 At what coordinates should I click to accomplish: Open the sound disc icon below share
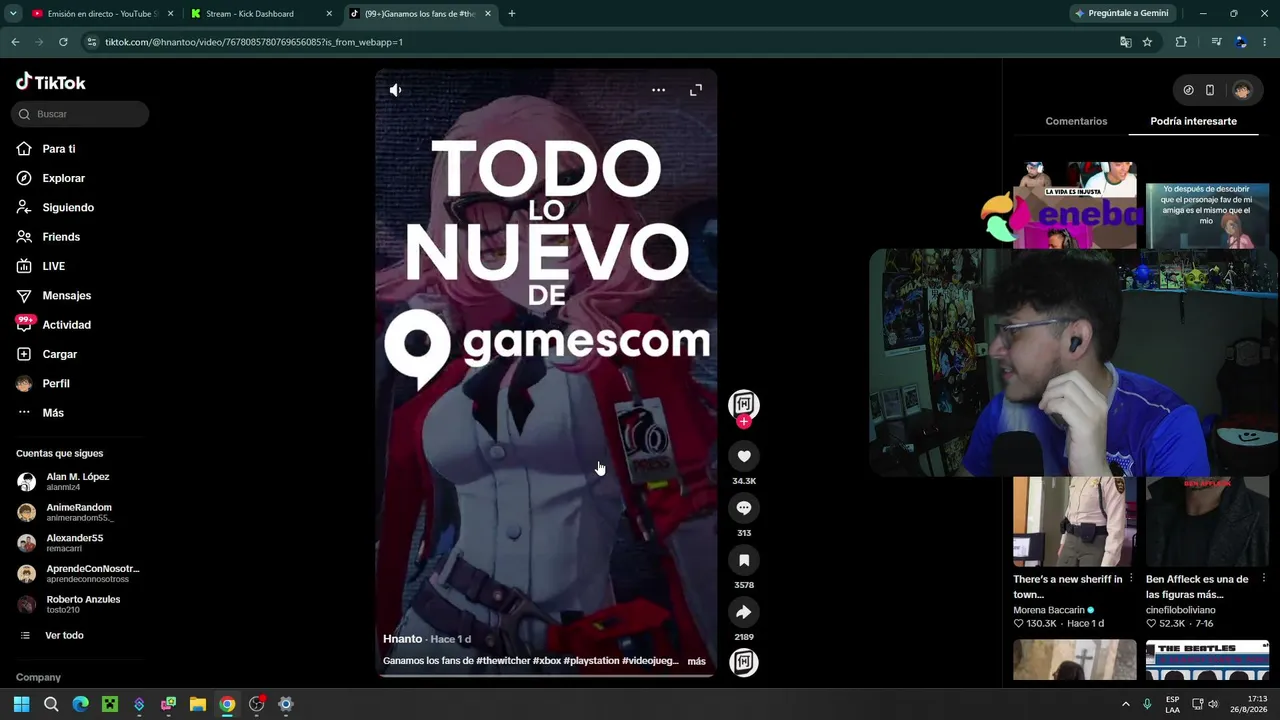coord(744,662)
